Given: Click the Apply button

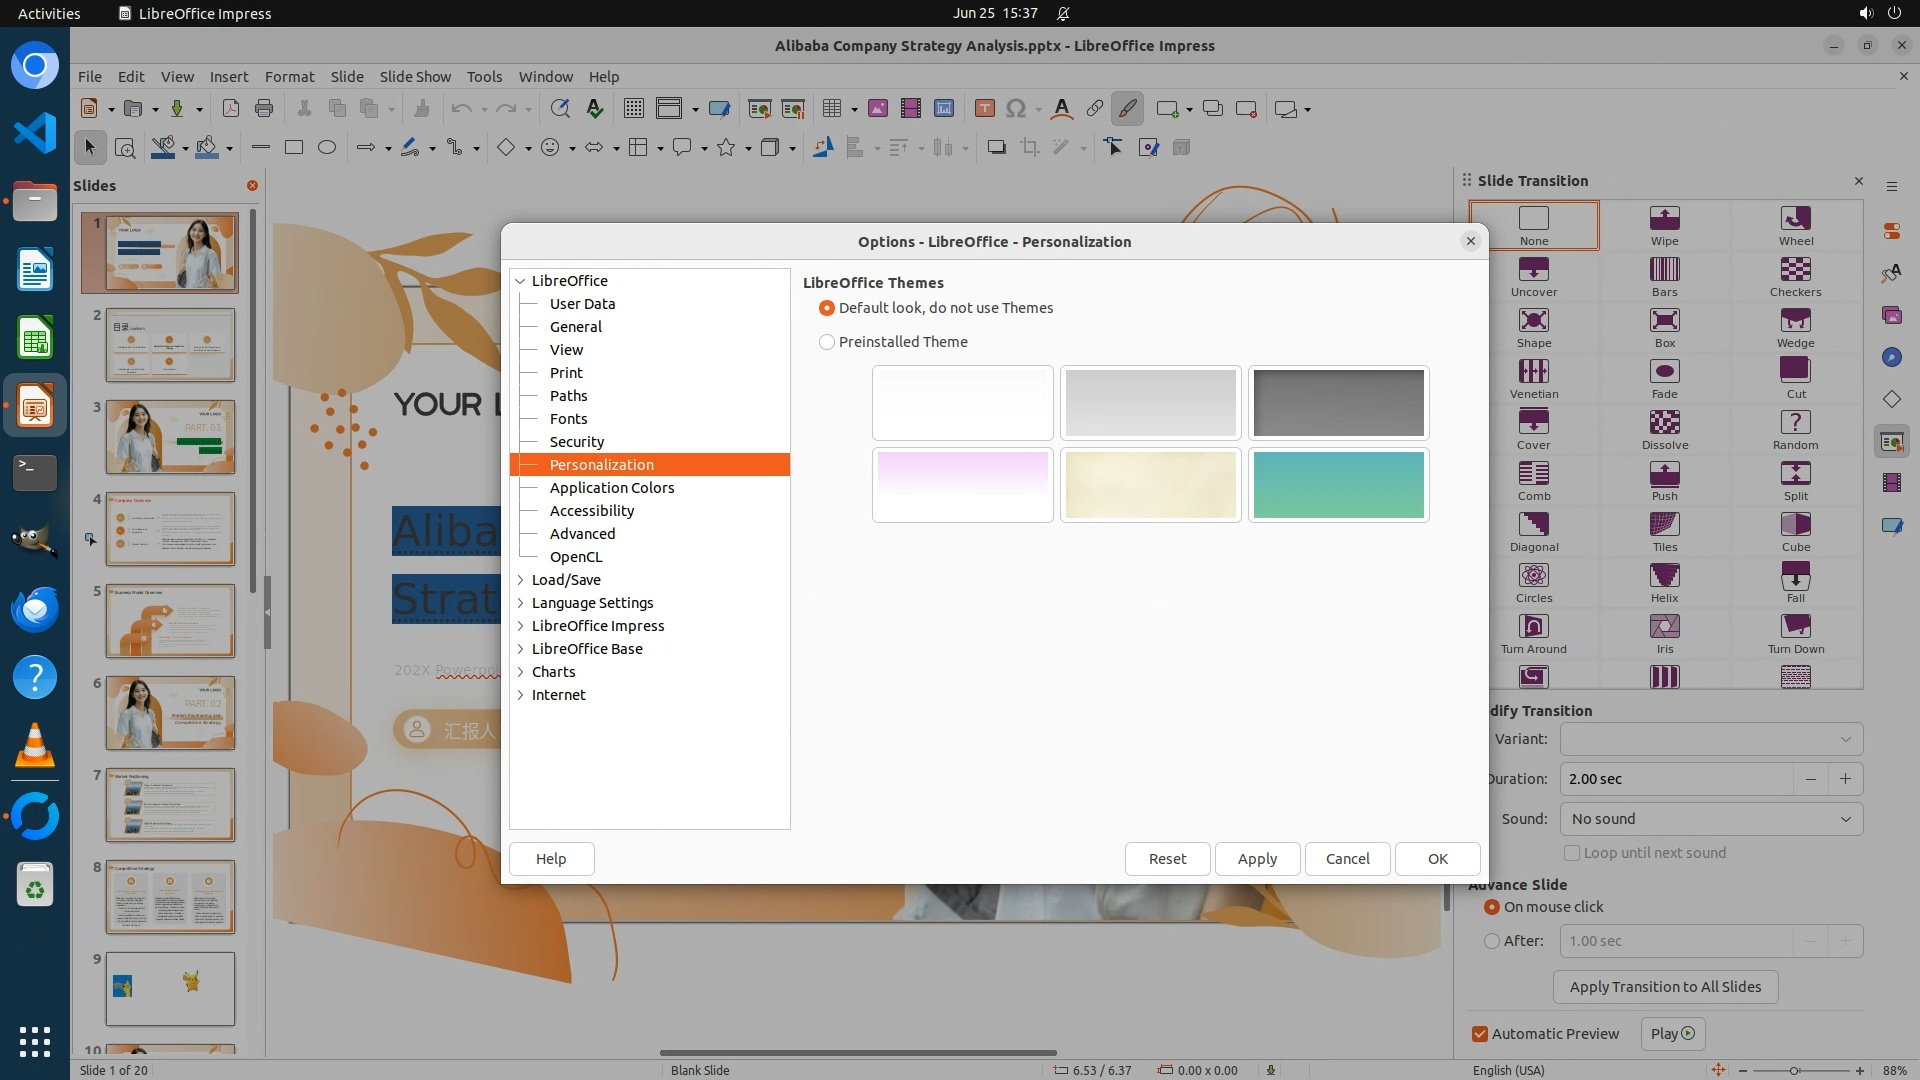Looking at the screenshot, I should [x=1257, y=859].
